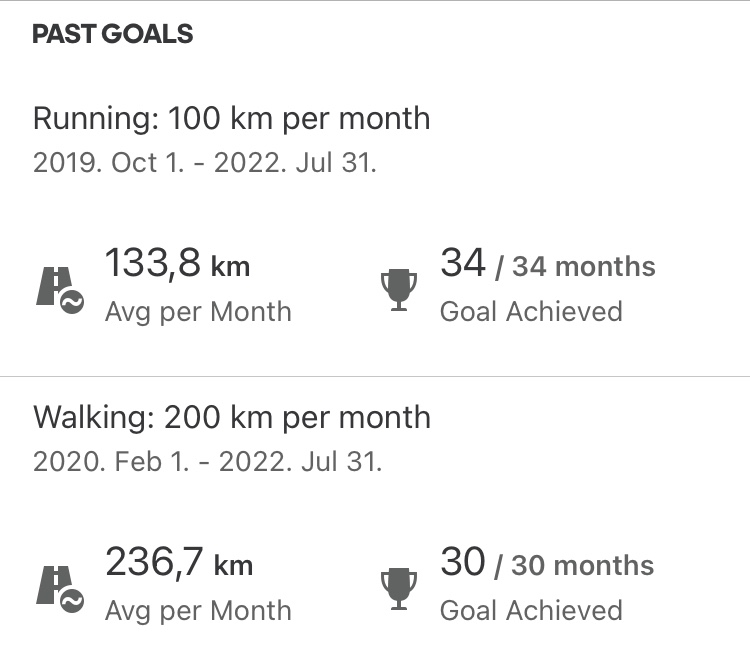Click the Goal Achieved label under Running
This screenshot has width=750, height=653.
[x=531, y=311]
